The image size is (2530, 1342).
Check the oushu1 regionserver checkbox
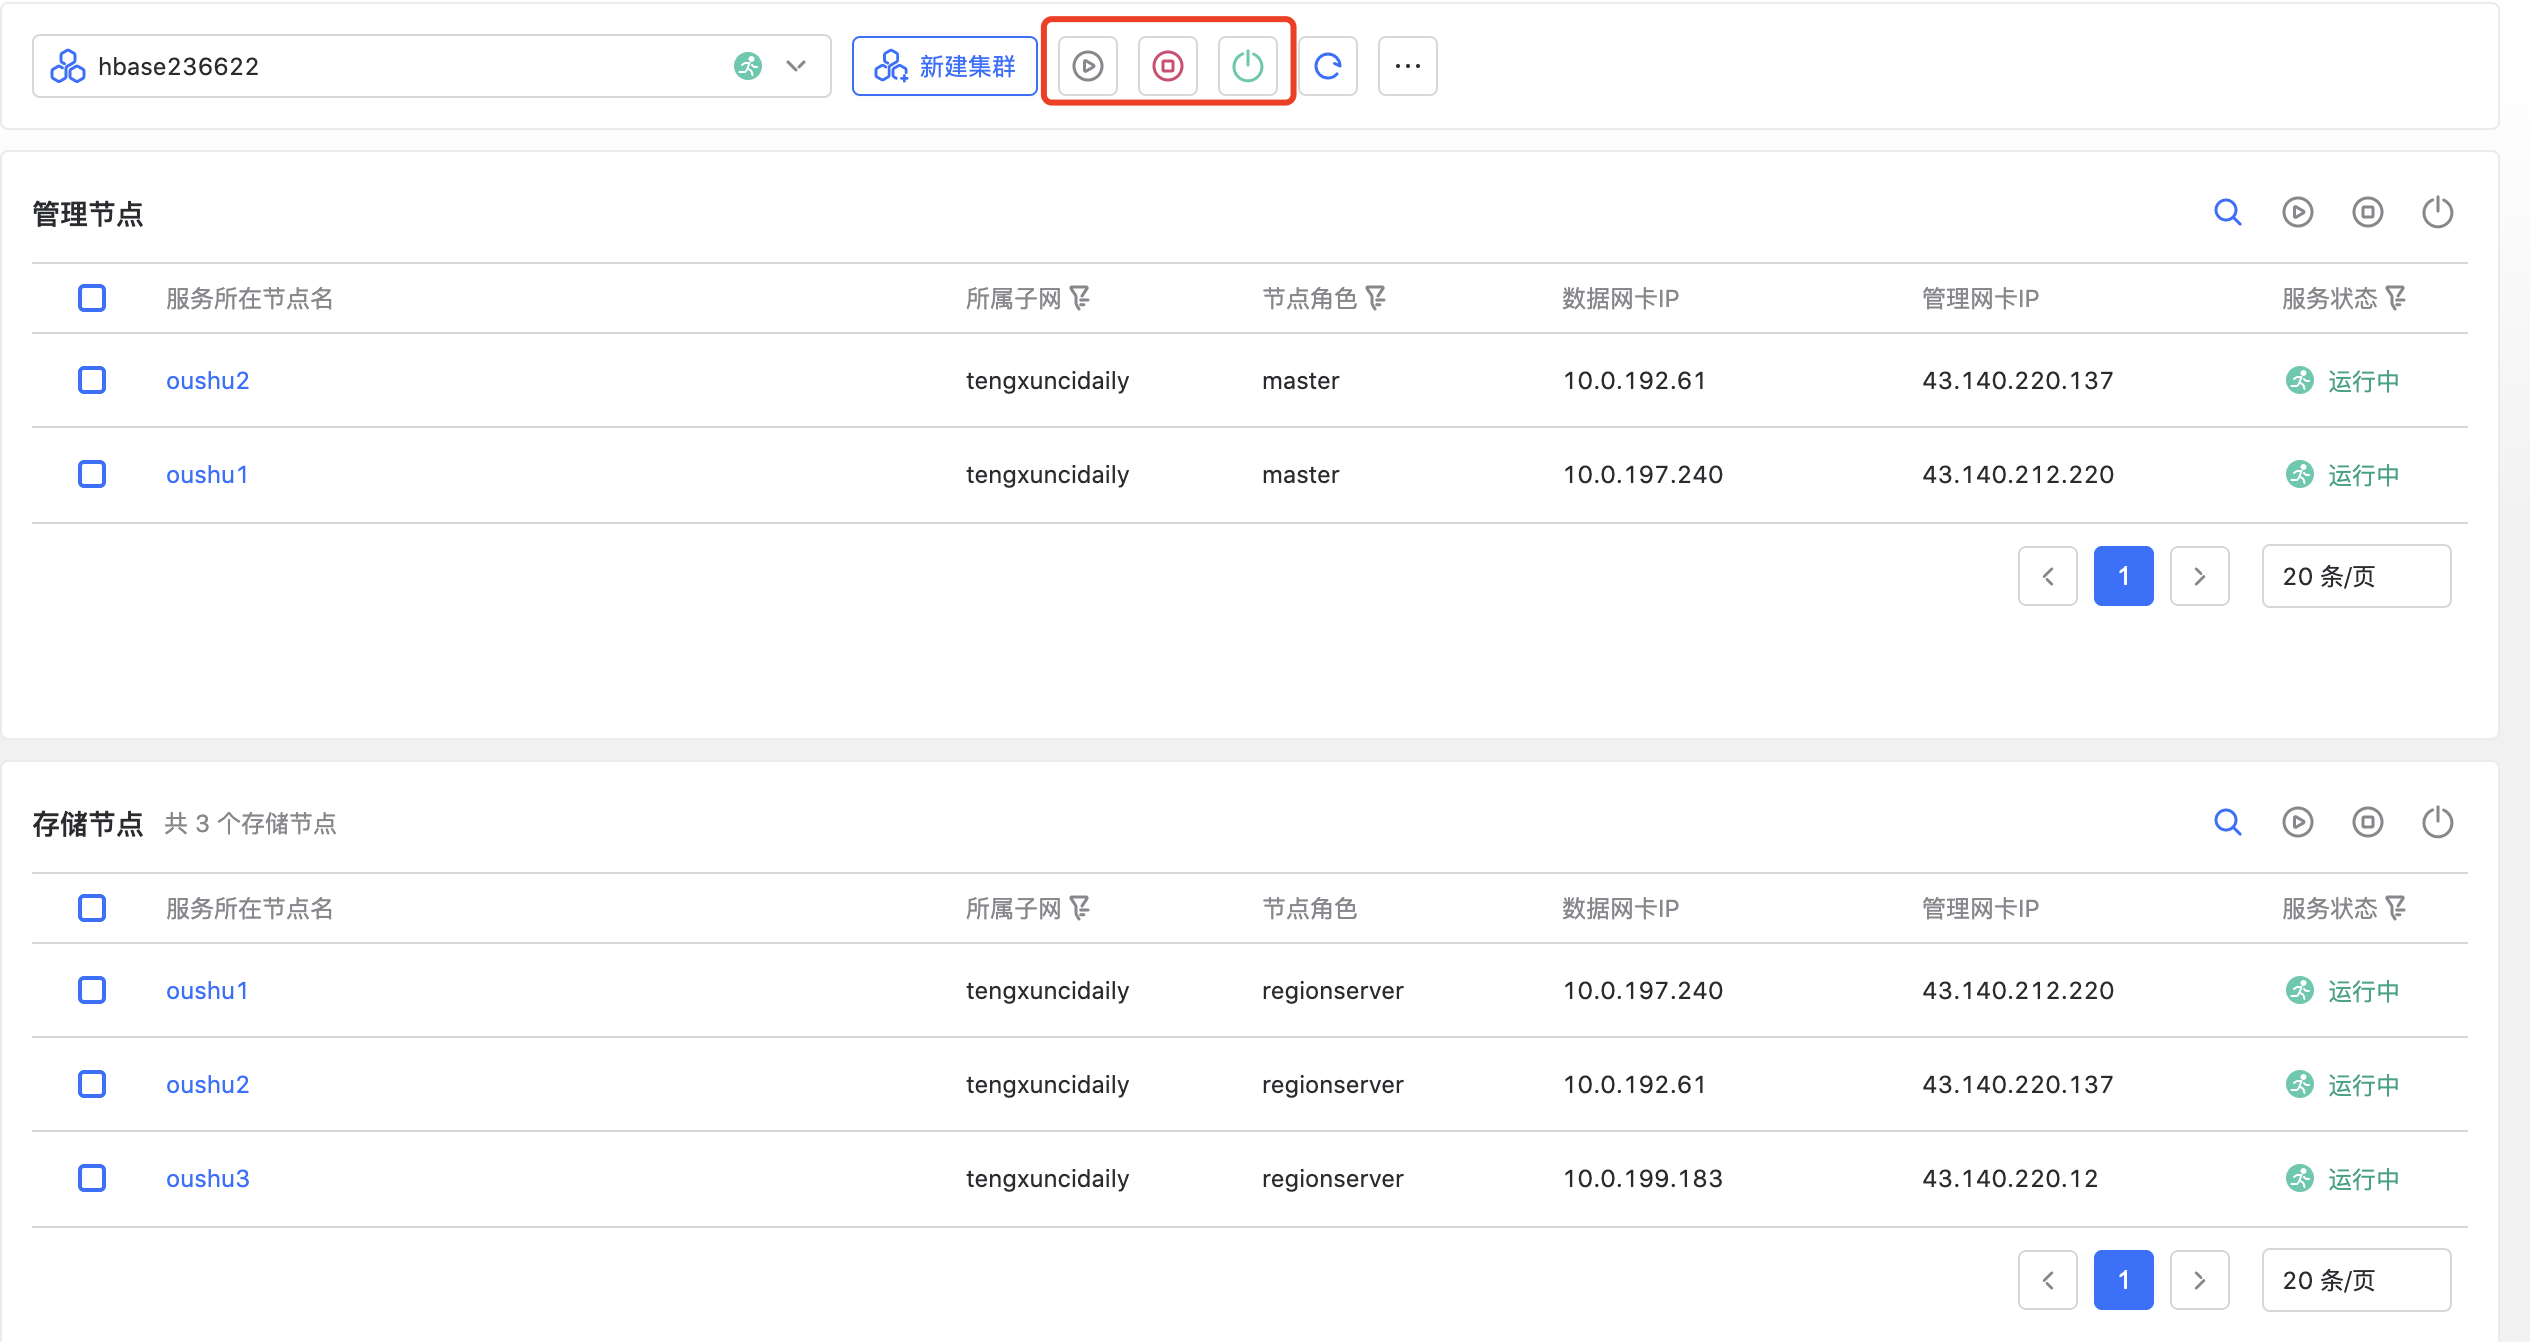(x=92, y=990)
